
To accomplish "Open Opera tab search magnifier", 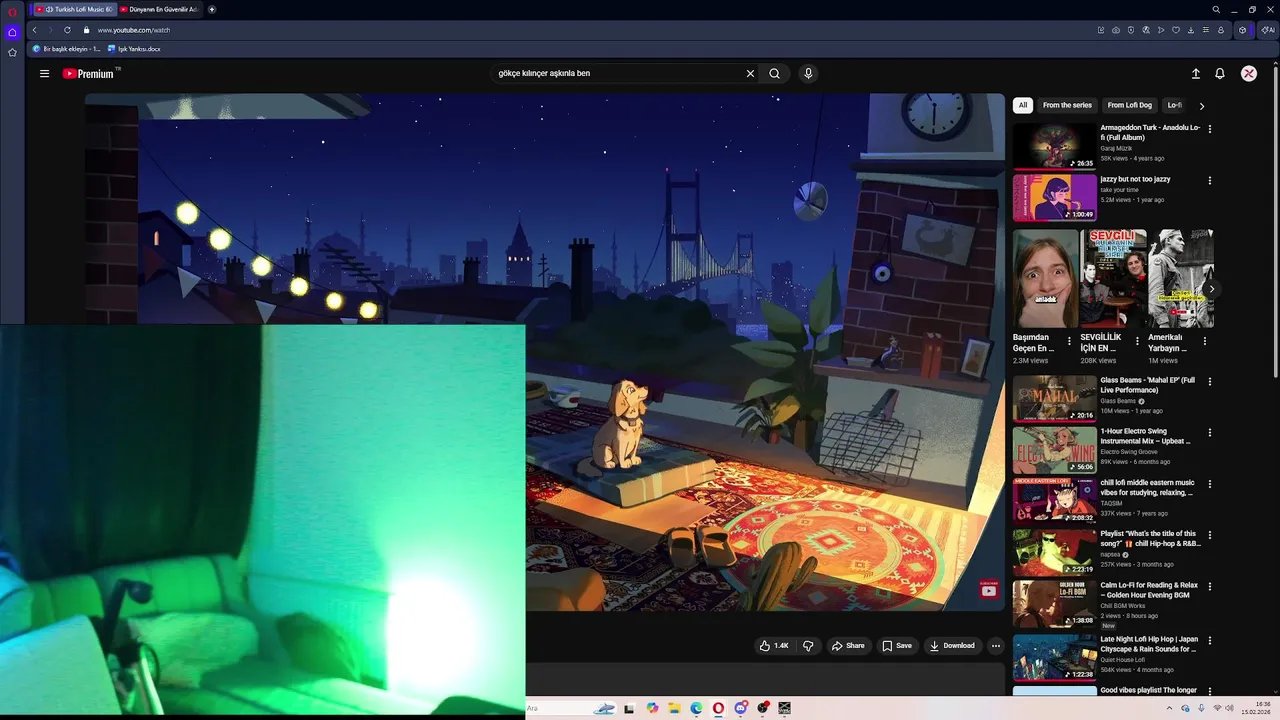I will [x=1216, y=9].
